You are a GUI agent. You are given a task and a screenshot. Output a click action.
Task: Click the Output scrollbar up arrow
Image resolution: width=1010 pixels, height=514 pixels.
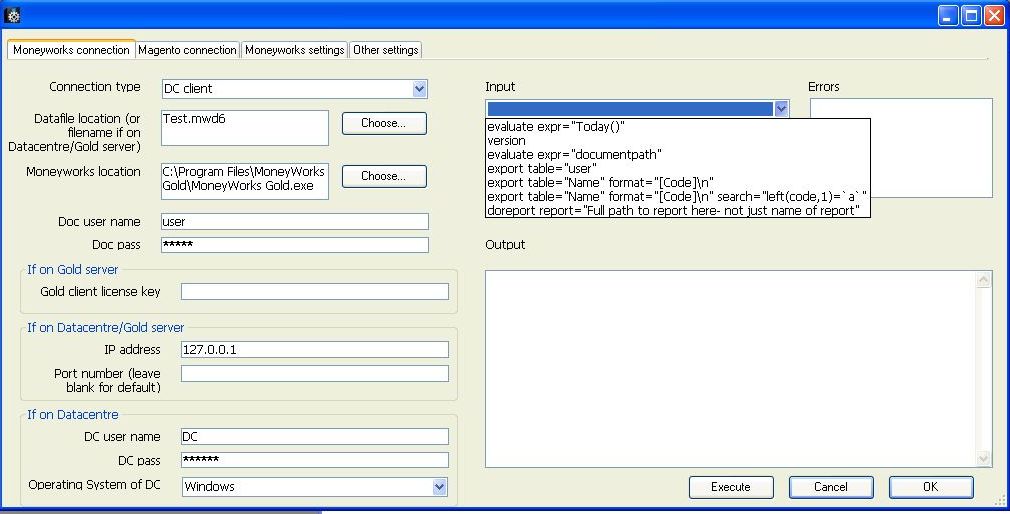click(983, 280)
